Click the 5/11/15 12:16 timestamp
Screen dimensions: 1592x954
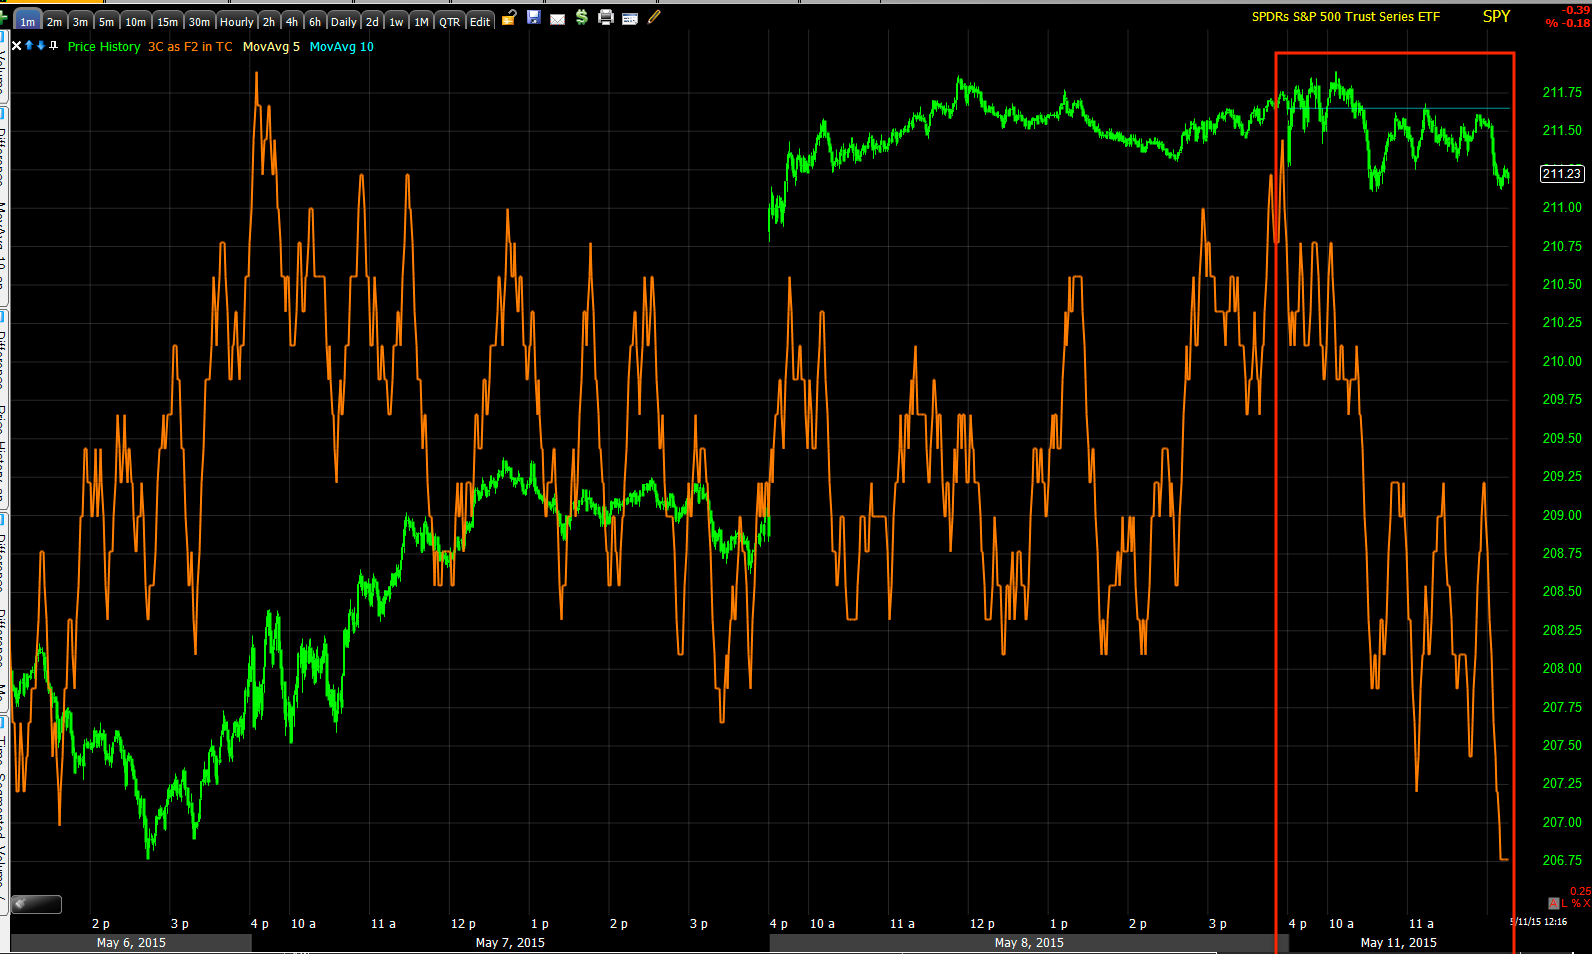pyautogui.click(x=1538, y=922)
